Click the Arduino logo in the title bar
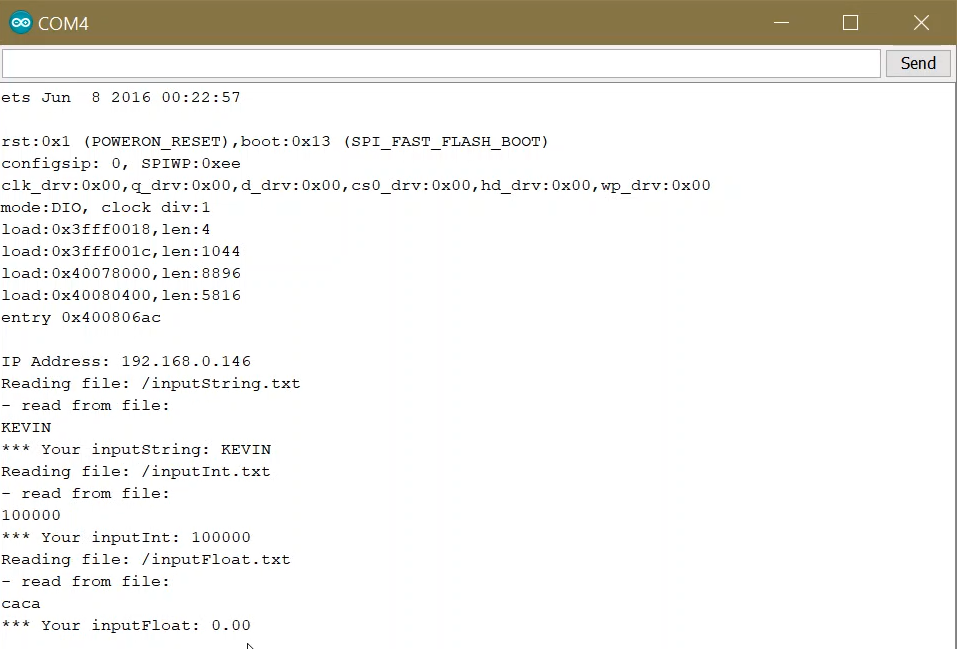The image size is (957, 649). (x=20, y=22)
